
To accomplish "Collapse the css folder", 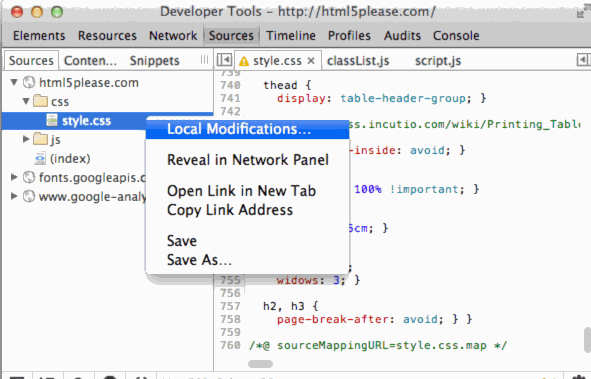I will click(x=26, y=101).
